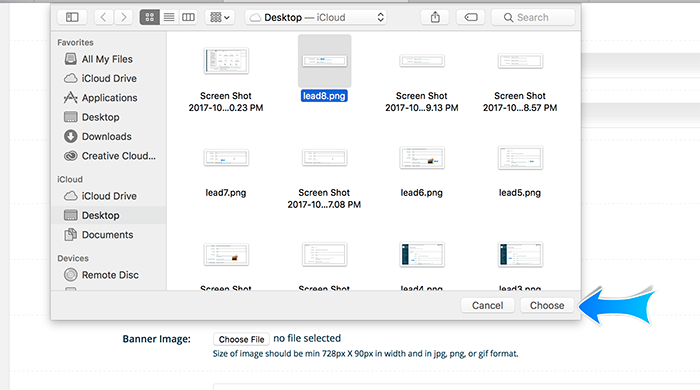Open Downloads in sidebar

click(108, 137)
